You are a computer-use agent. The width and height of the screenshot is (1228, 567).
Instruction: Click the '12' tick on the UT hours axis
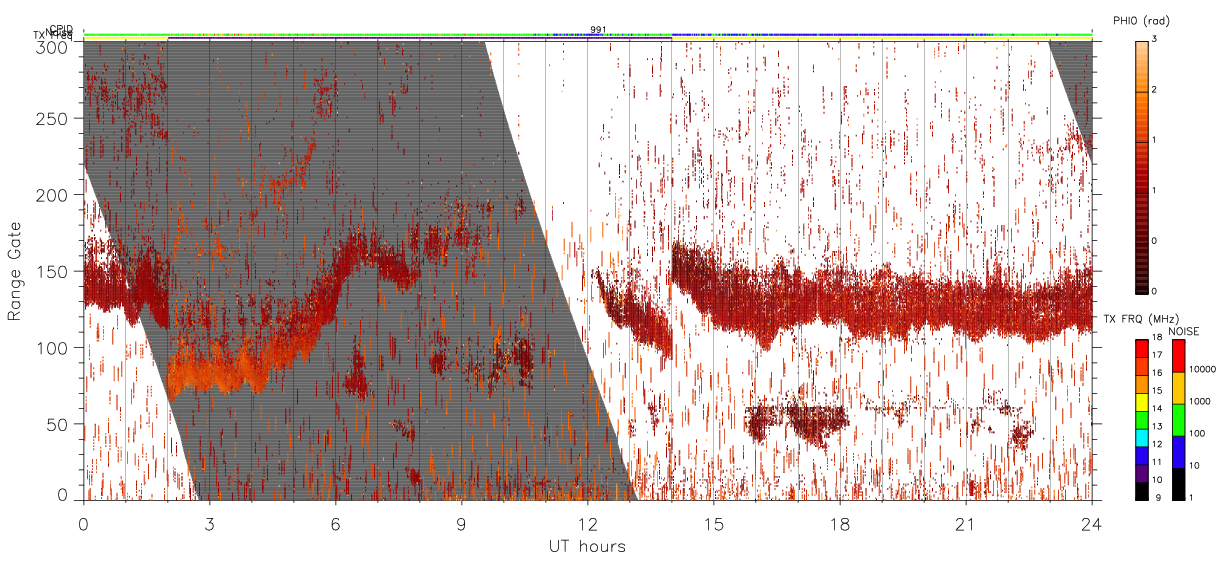(x=587, y=523)
